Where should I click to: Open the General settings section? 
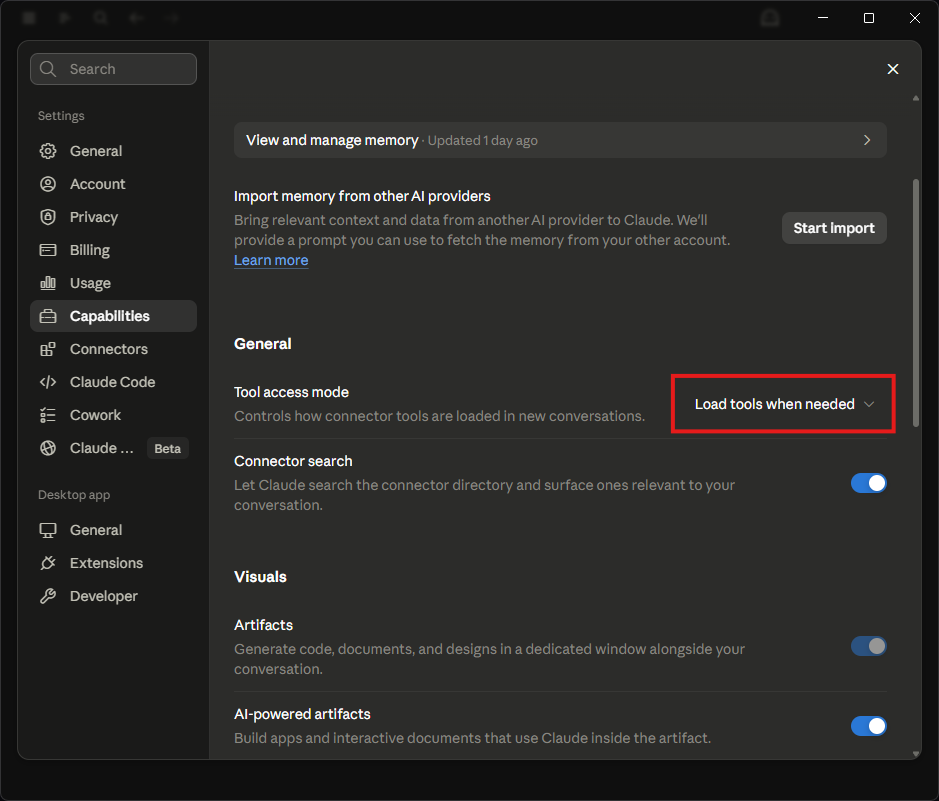(x=113, y=151)
